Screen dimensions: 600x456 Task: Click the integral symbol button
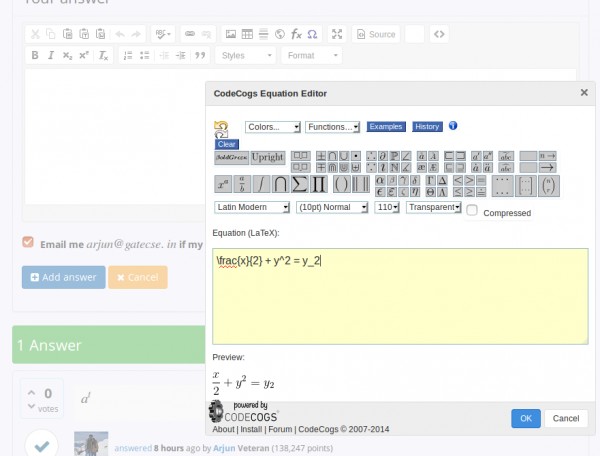tap(262, 185)
